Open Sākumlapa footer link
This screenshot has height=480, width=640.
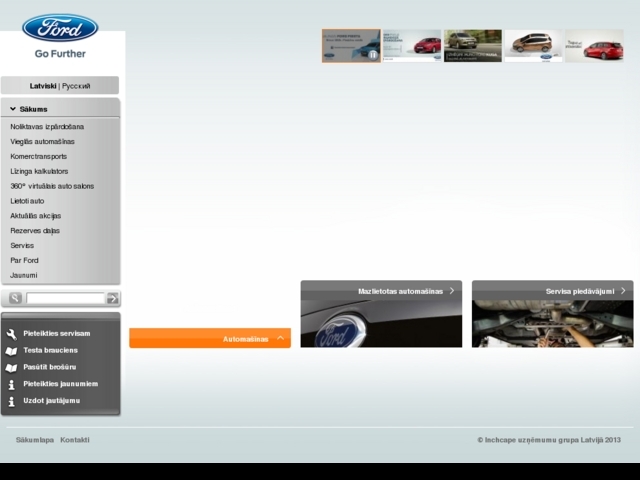point(35,440)
